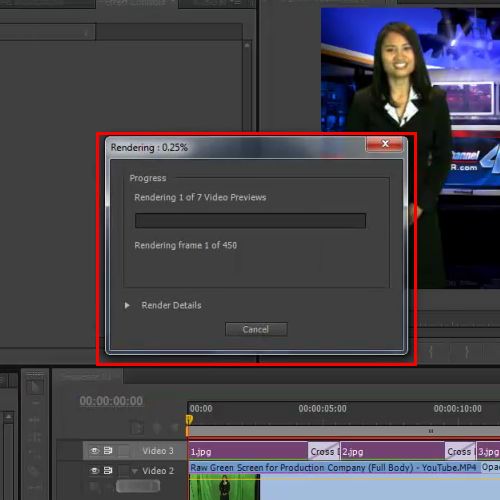This screenshot has height=500, width=500.
Task: Click the timeline timecode 00:00:00:00
Action: (111, 401)
